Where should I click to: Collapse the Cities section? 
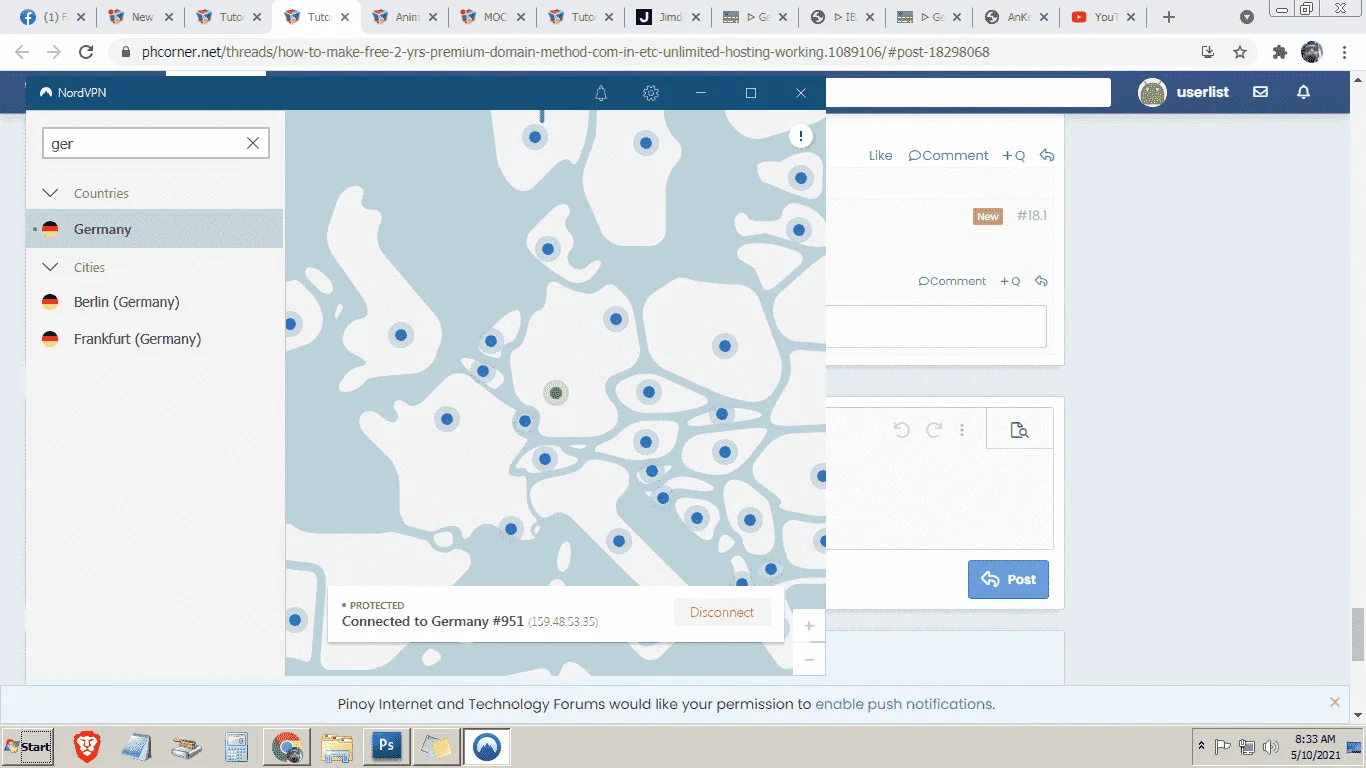(x=50, y=267)
